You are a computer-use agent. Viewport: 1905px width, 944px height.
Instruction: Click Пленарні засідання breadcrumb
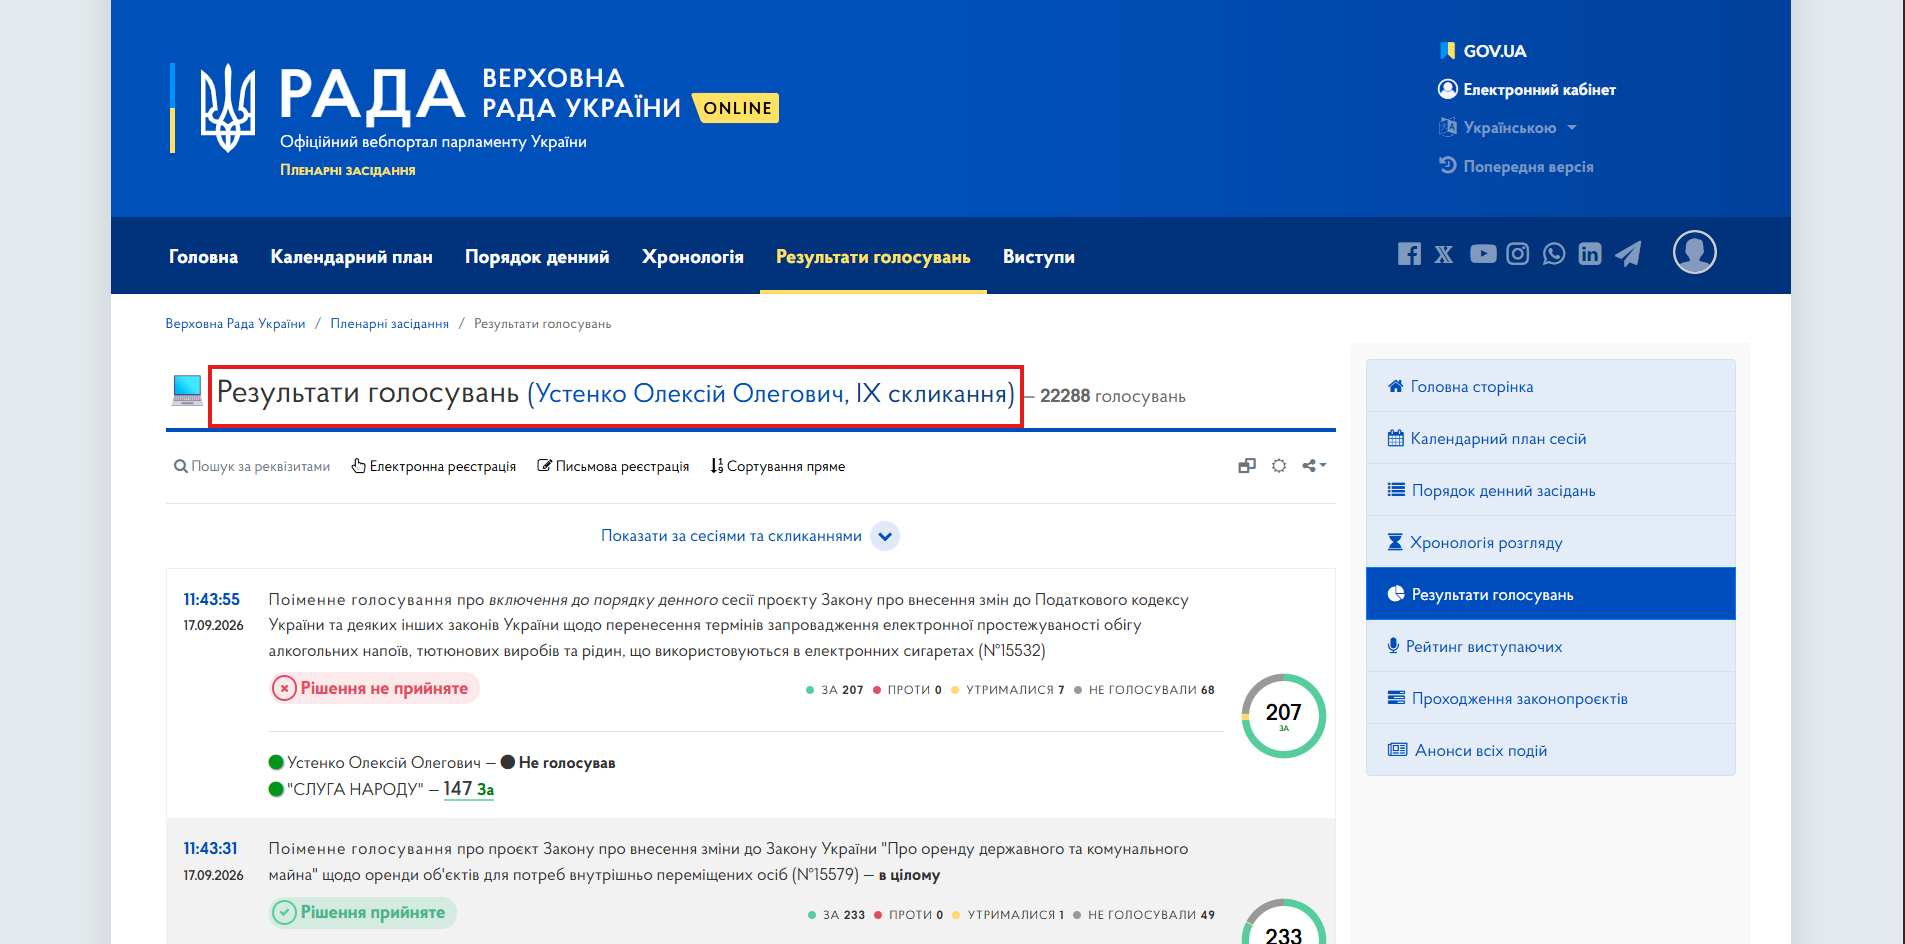[390, 324]
